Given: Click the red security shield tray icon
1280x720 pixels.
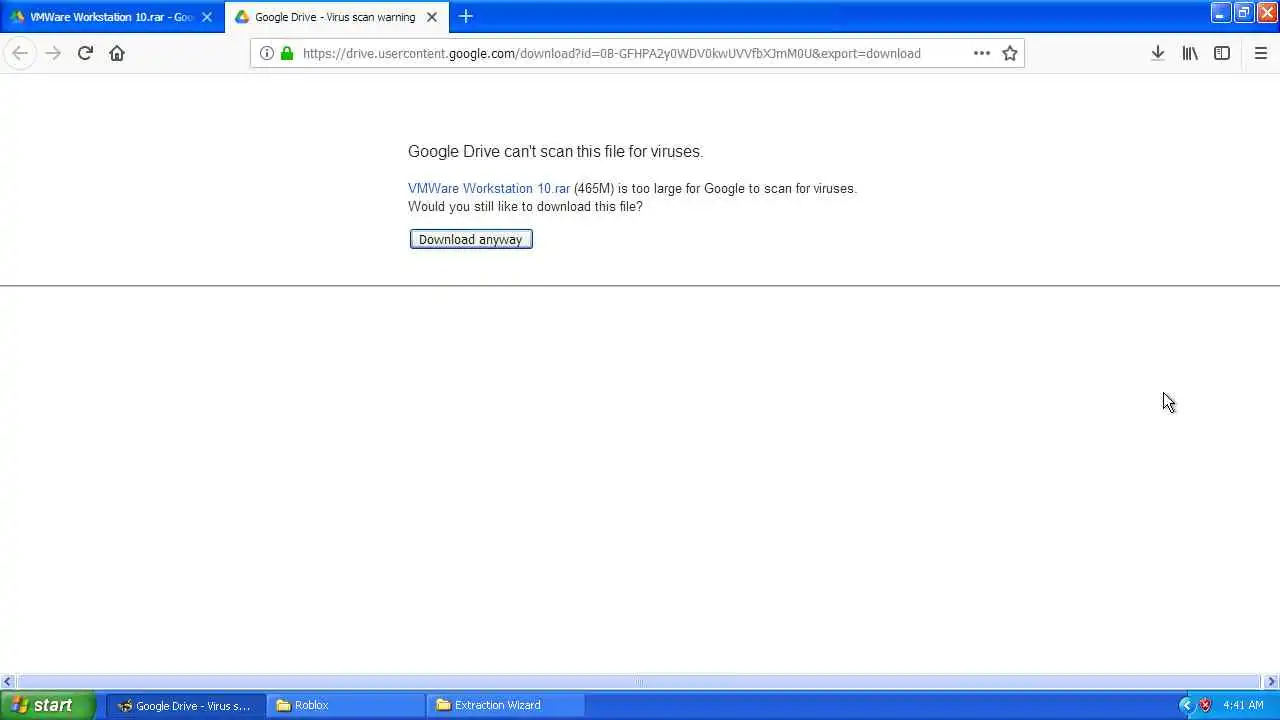Looking at the screenshot, I should (1205, 705).
